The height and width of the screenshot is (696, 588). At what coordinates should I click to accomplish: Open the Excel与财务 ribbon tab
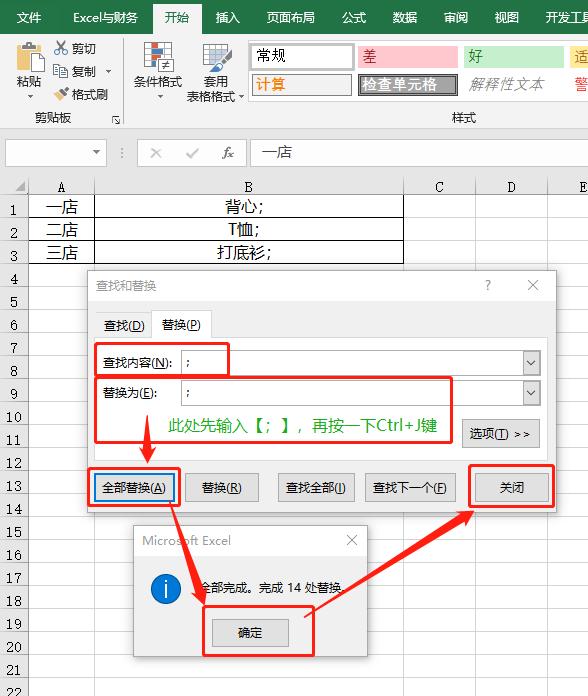(105, 17)
